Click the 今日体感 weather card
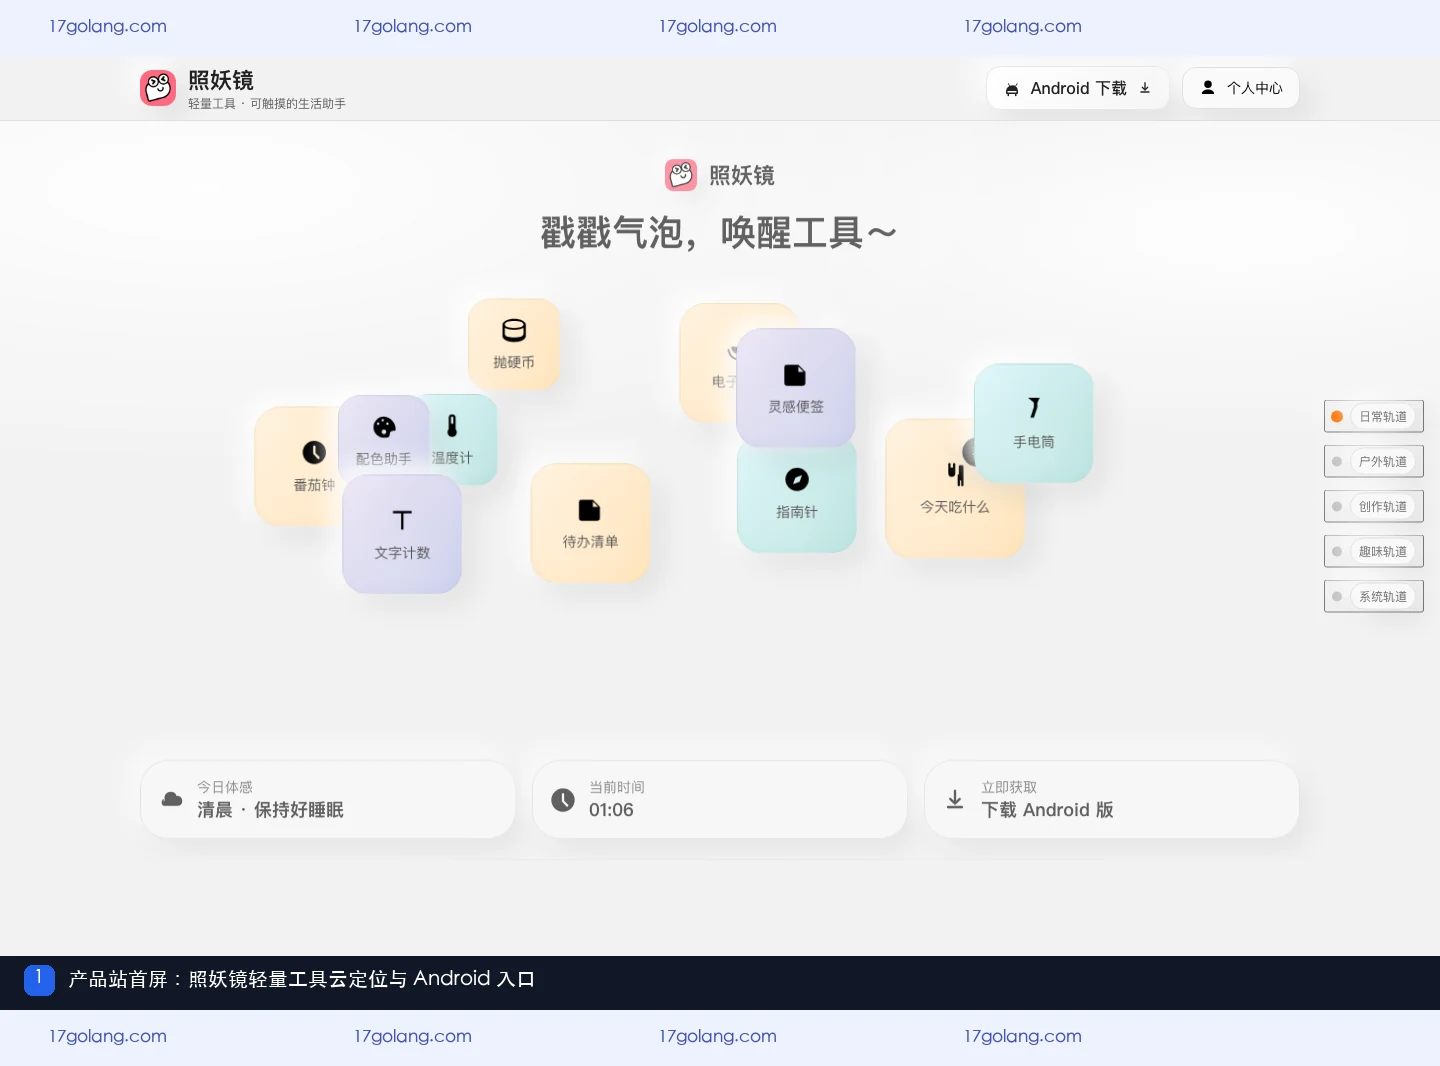This screenshot has width=1440, height=1066. pyautogui.click(x=328, y=800)
